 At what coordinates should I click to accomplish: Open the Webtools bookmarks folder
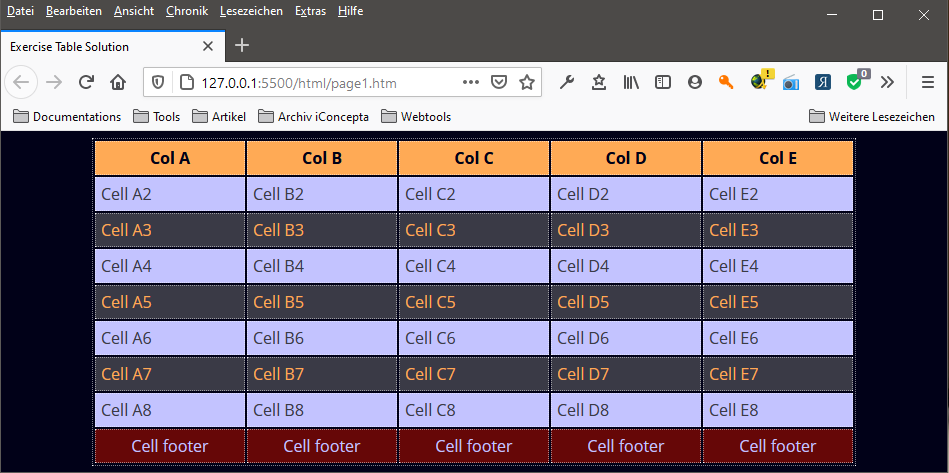416,117
